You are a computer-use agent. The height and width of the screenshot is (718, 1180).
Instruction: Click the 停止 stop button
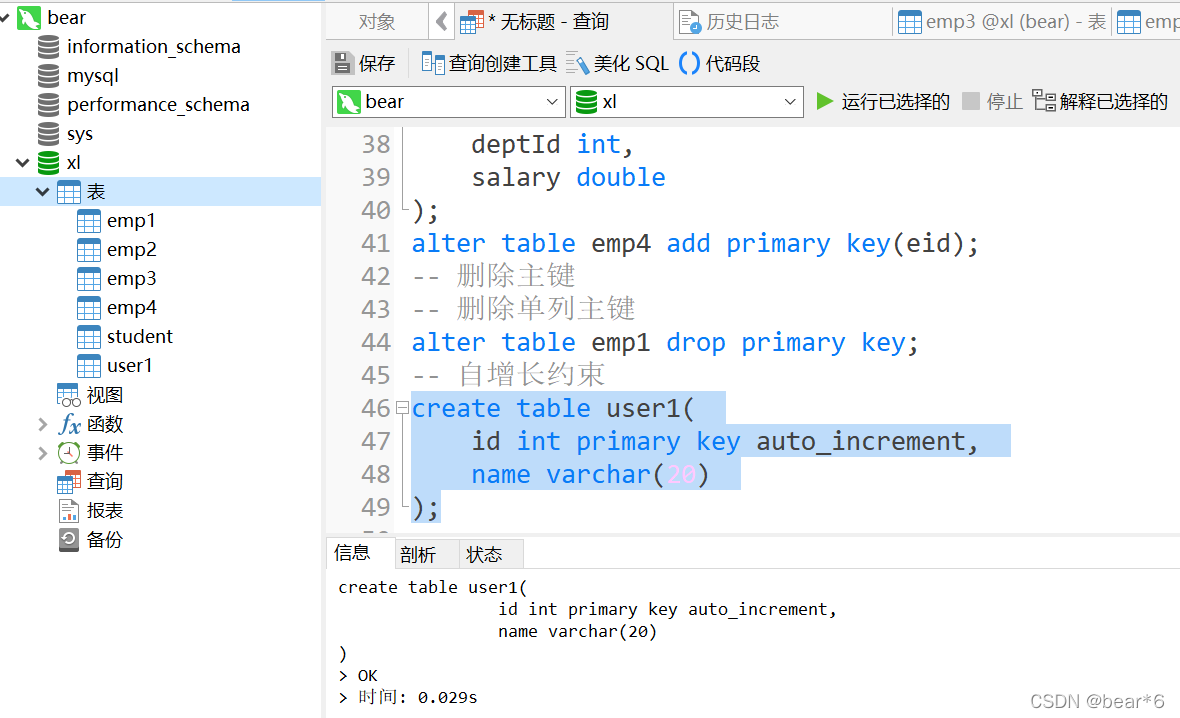tap(993, 102)
